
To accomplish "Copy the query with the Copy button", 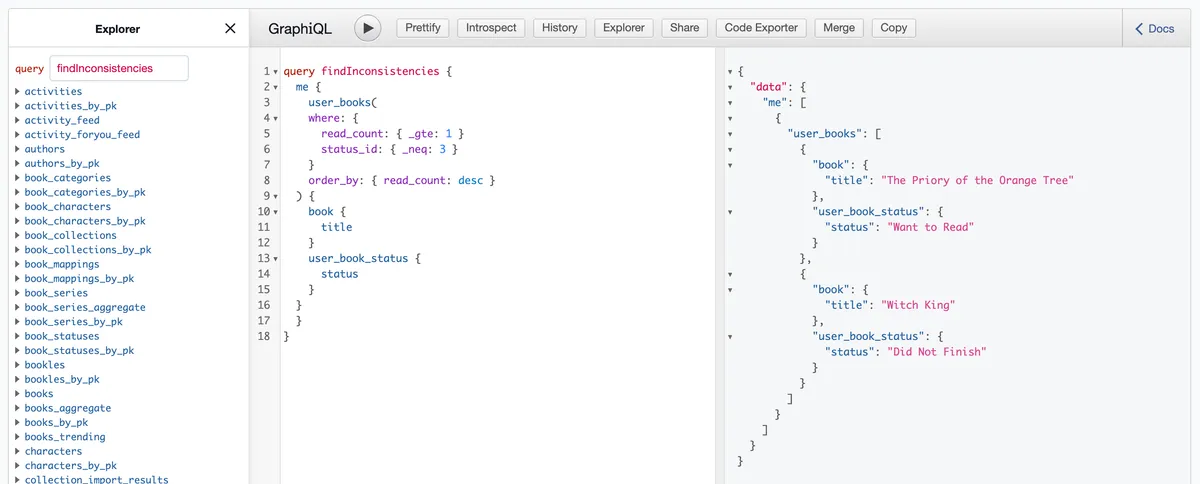I will pos(893,28).
